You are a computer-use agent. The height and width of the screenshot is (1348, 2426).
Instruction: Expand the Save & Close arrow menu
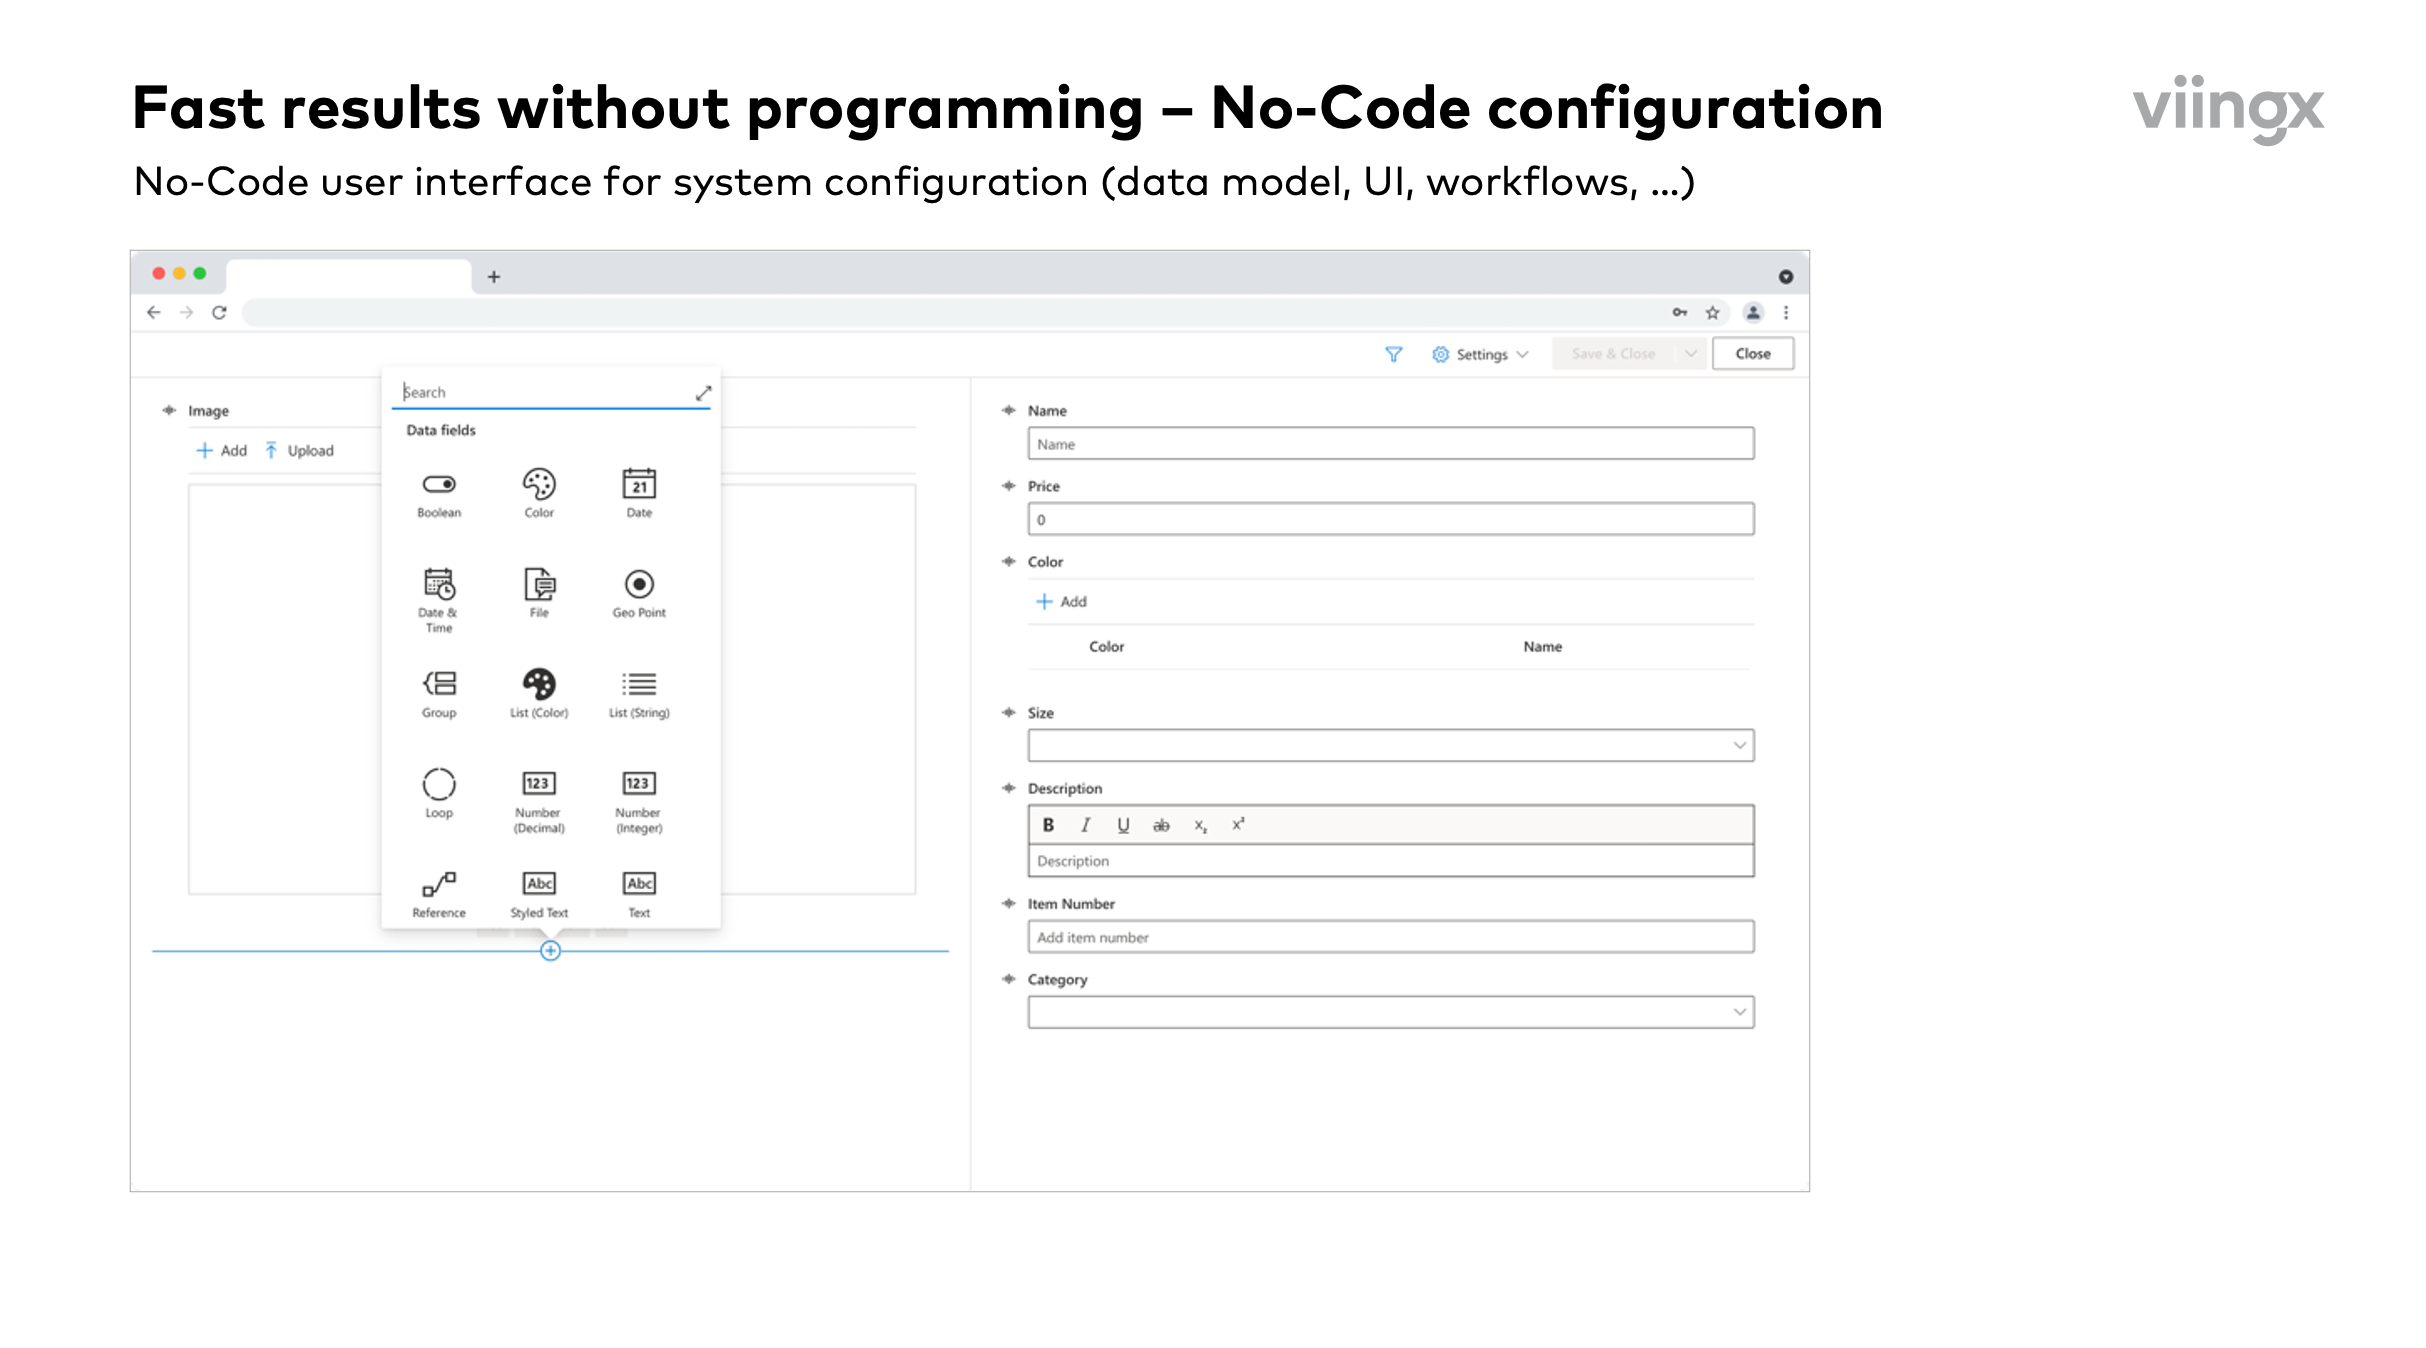click(1690, 354)
